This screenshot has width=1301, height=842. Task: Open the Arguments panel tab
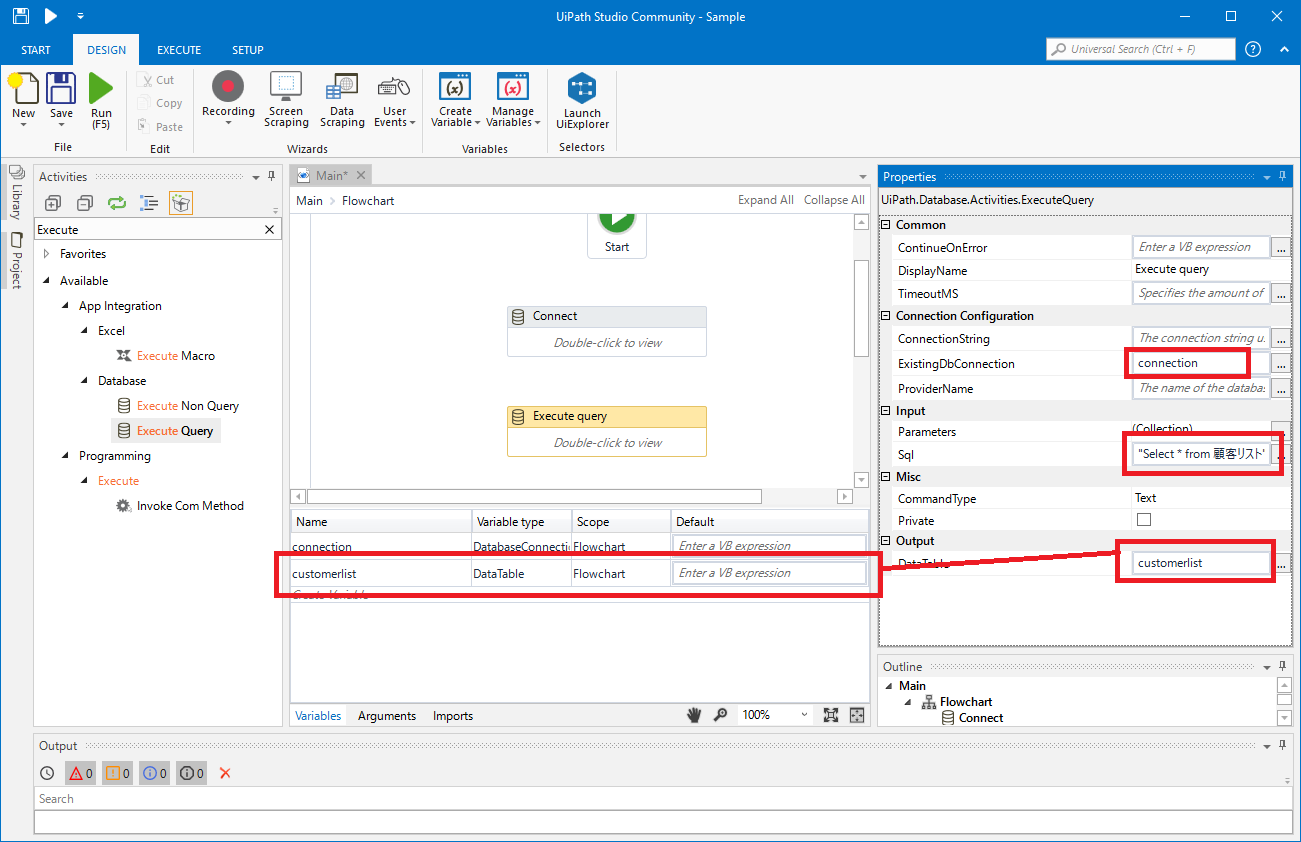coord(387,716)
